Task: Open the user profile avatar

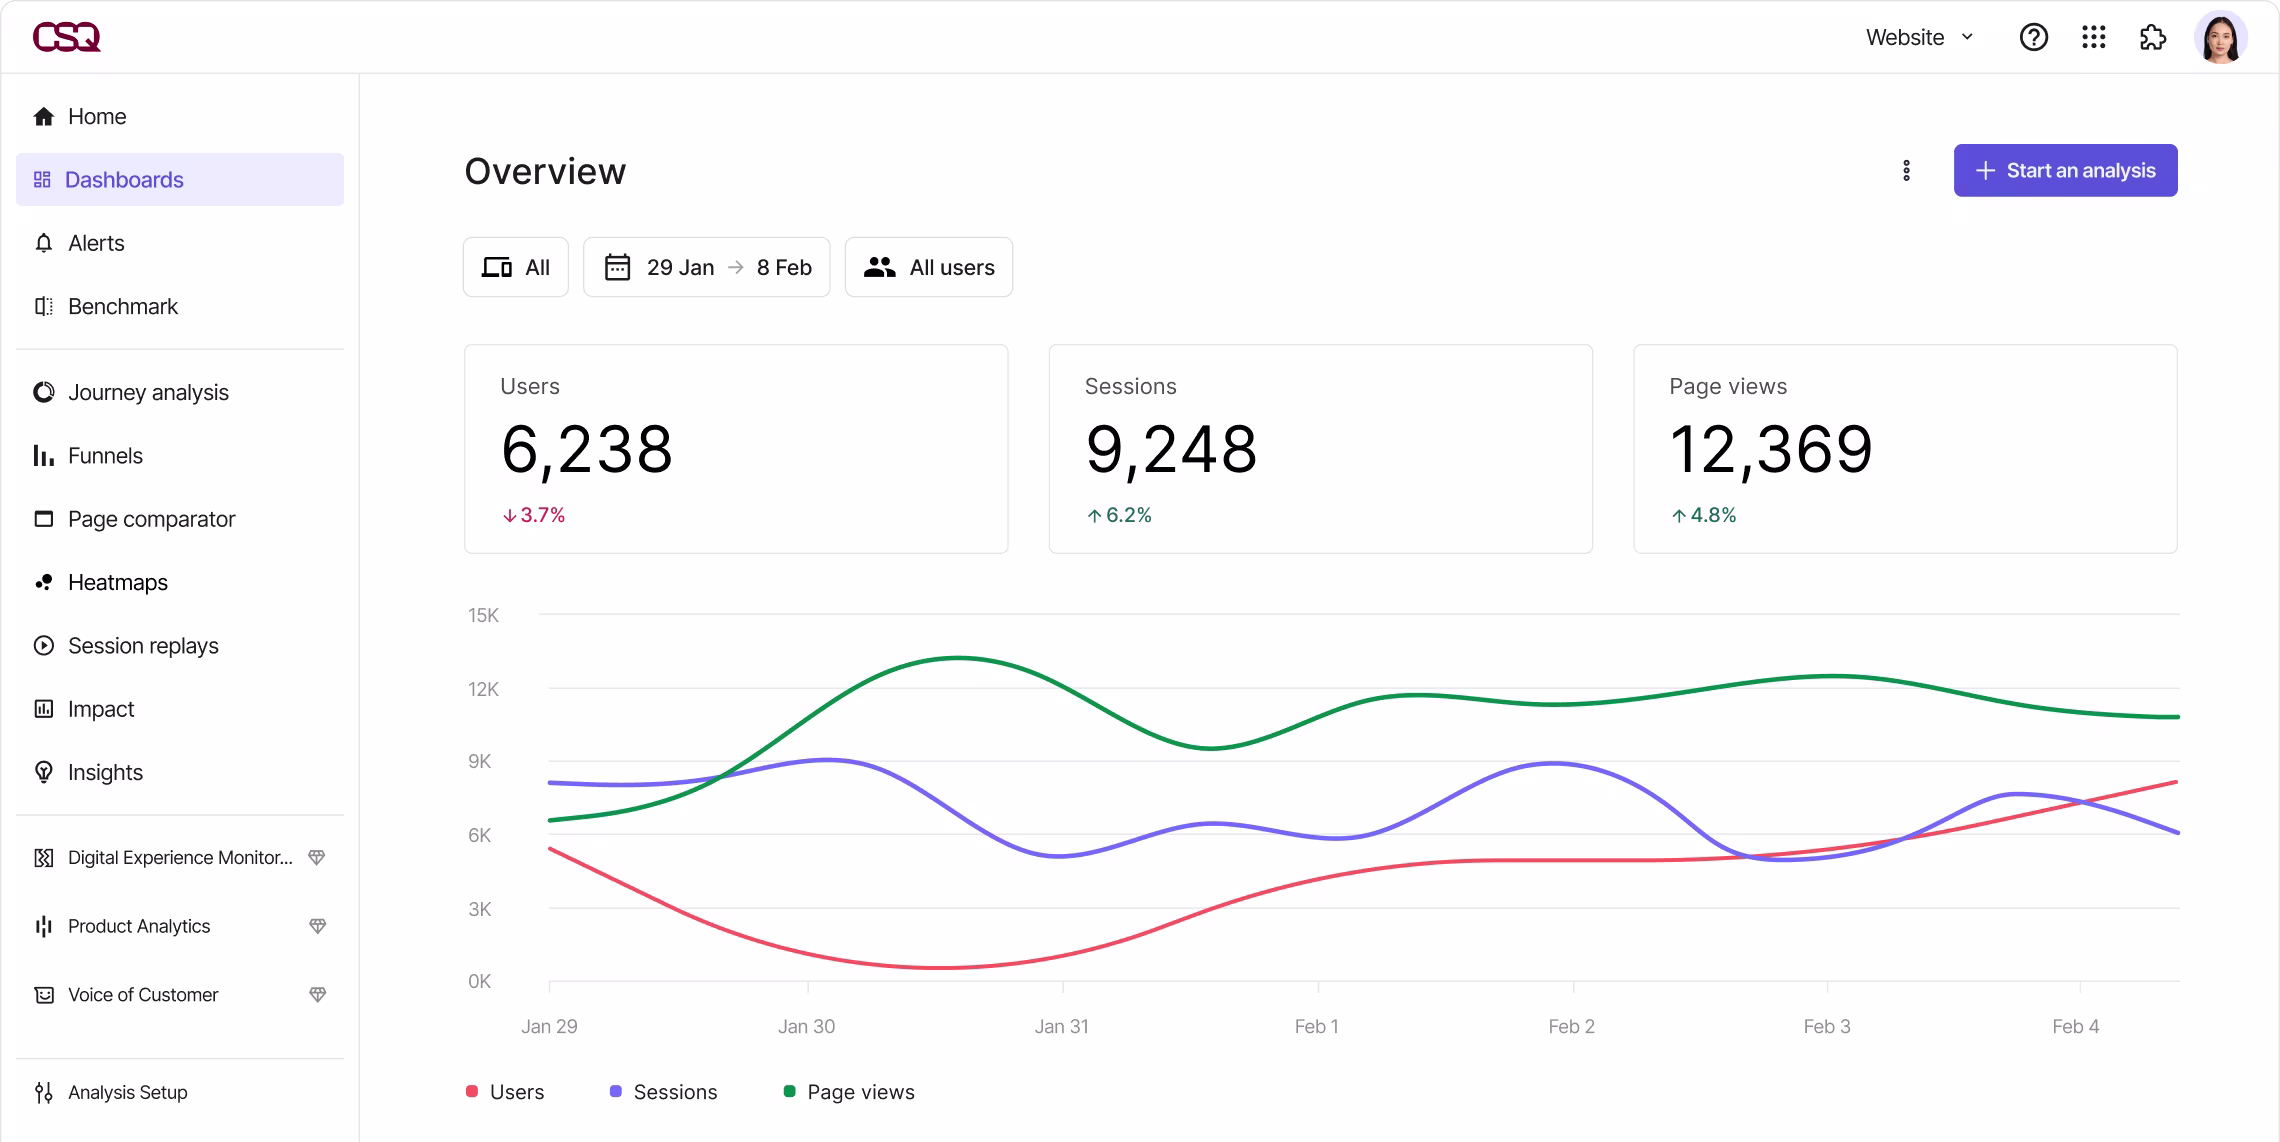Action: pyautogui.click(x=2220, y=38)
